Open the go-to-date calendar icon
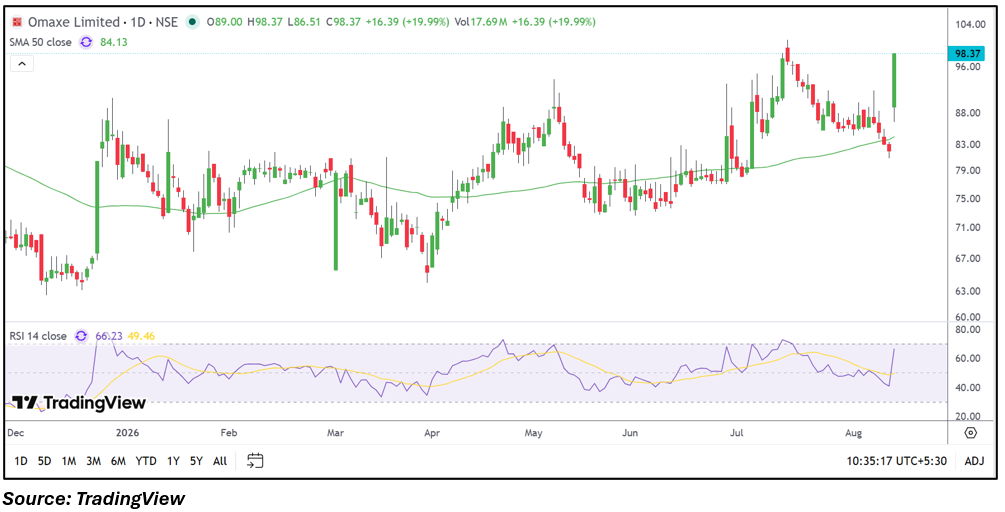The height and width of the screenshot is (512, 1005). 255,460
